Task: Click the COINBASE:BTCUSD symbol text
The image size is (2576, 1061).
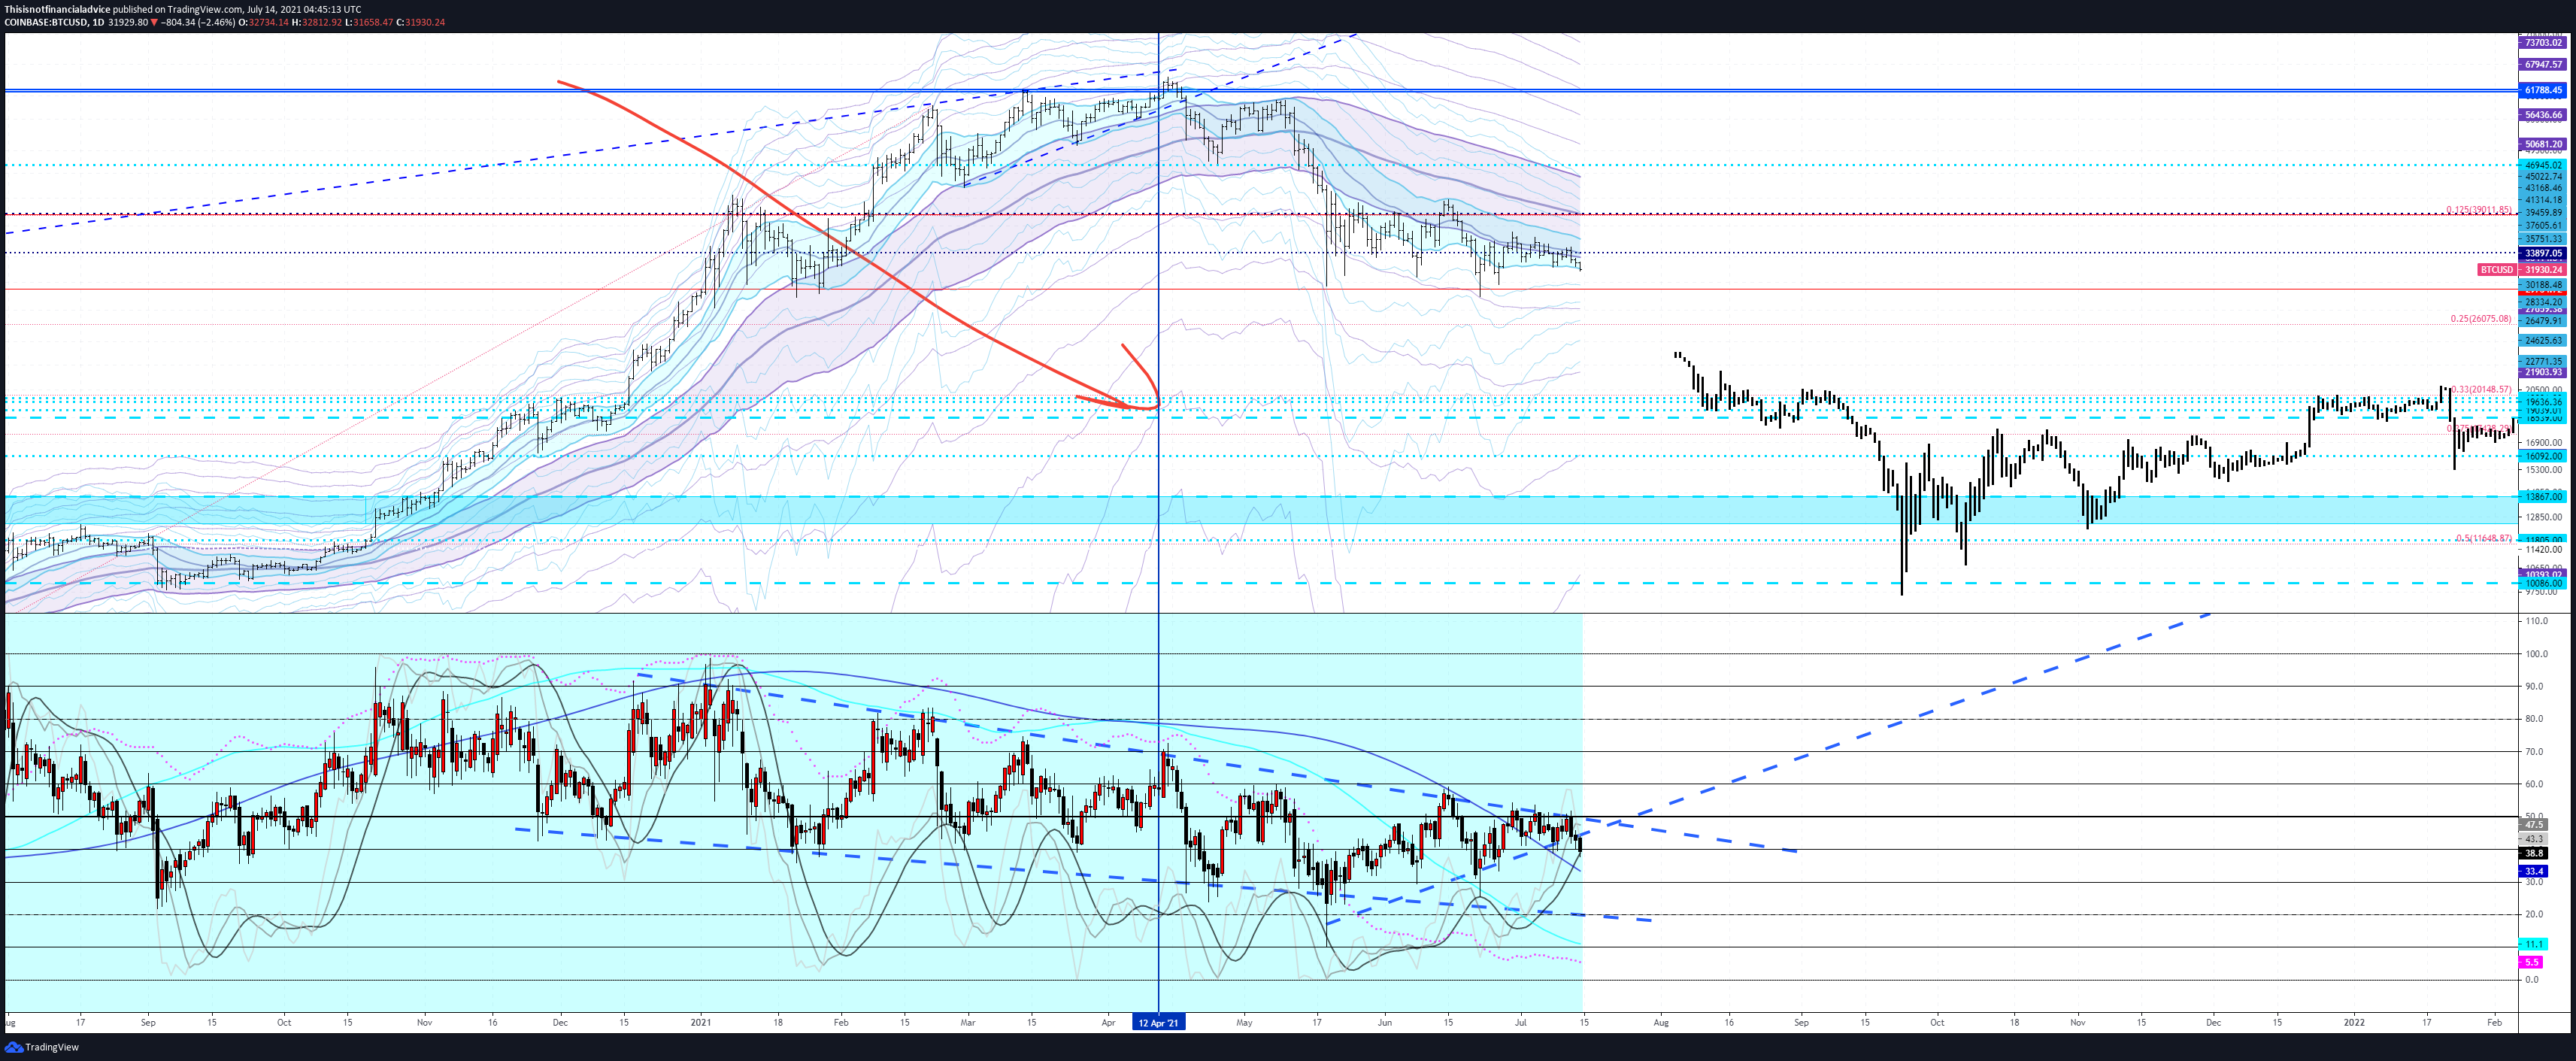Action: pyautogui.click(x=45, y=22)
